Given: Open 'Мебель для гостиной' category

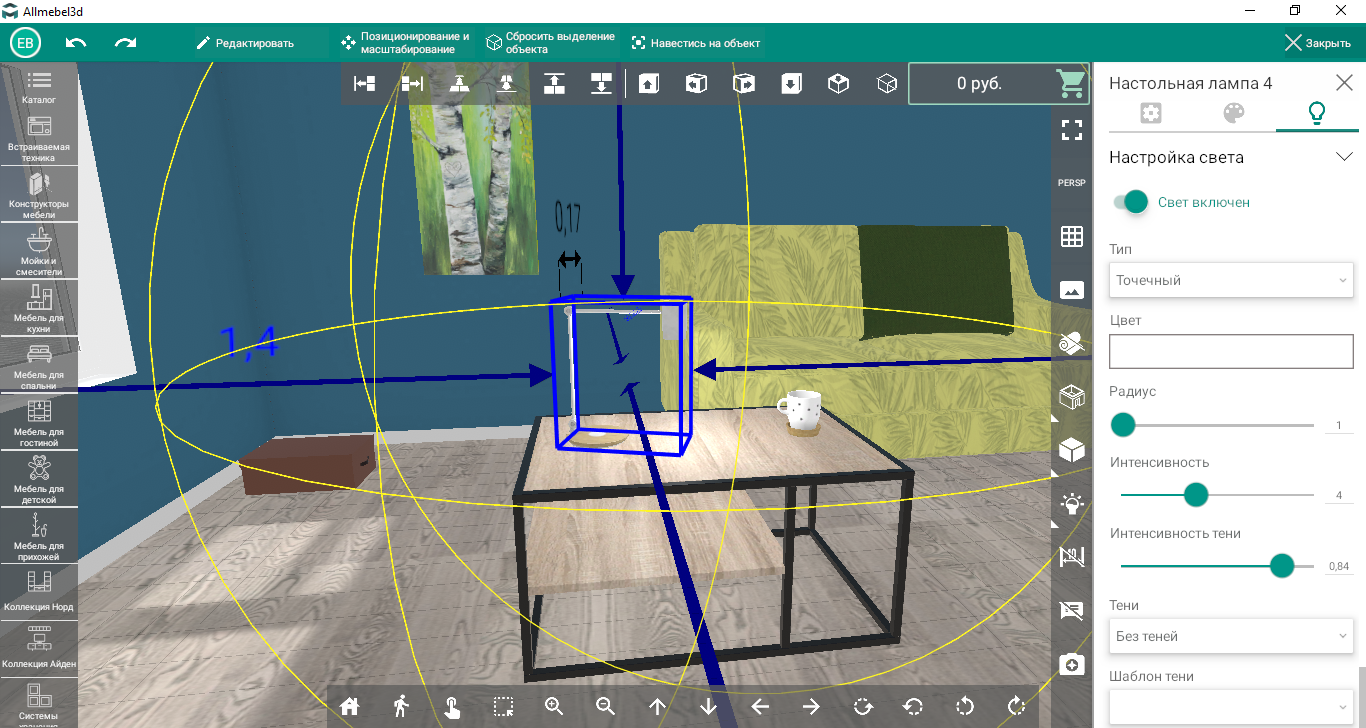Looking at the screenshot, I should click(x=39, y=424).
